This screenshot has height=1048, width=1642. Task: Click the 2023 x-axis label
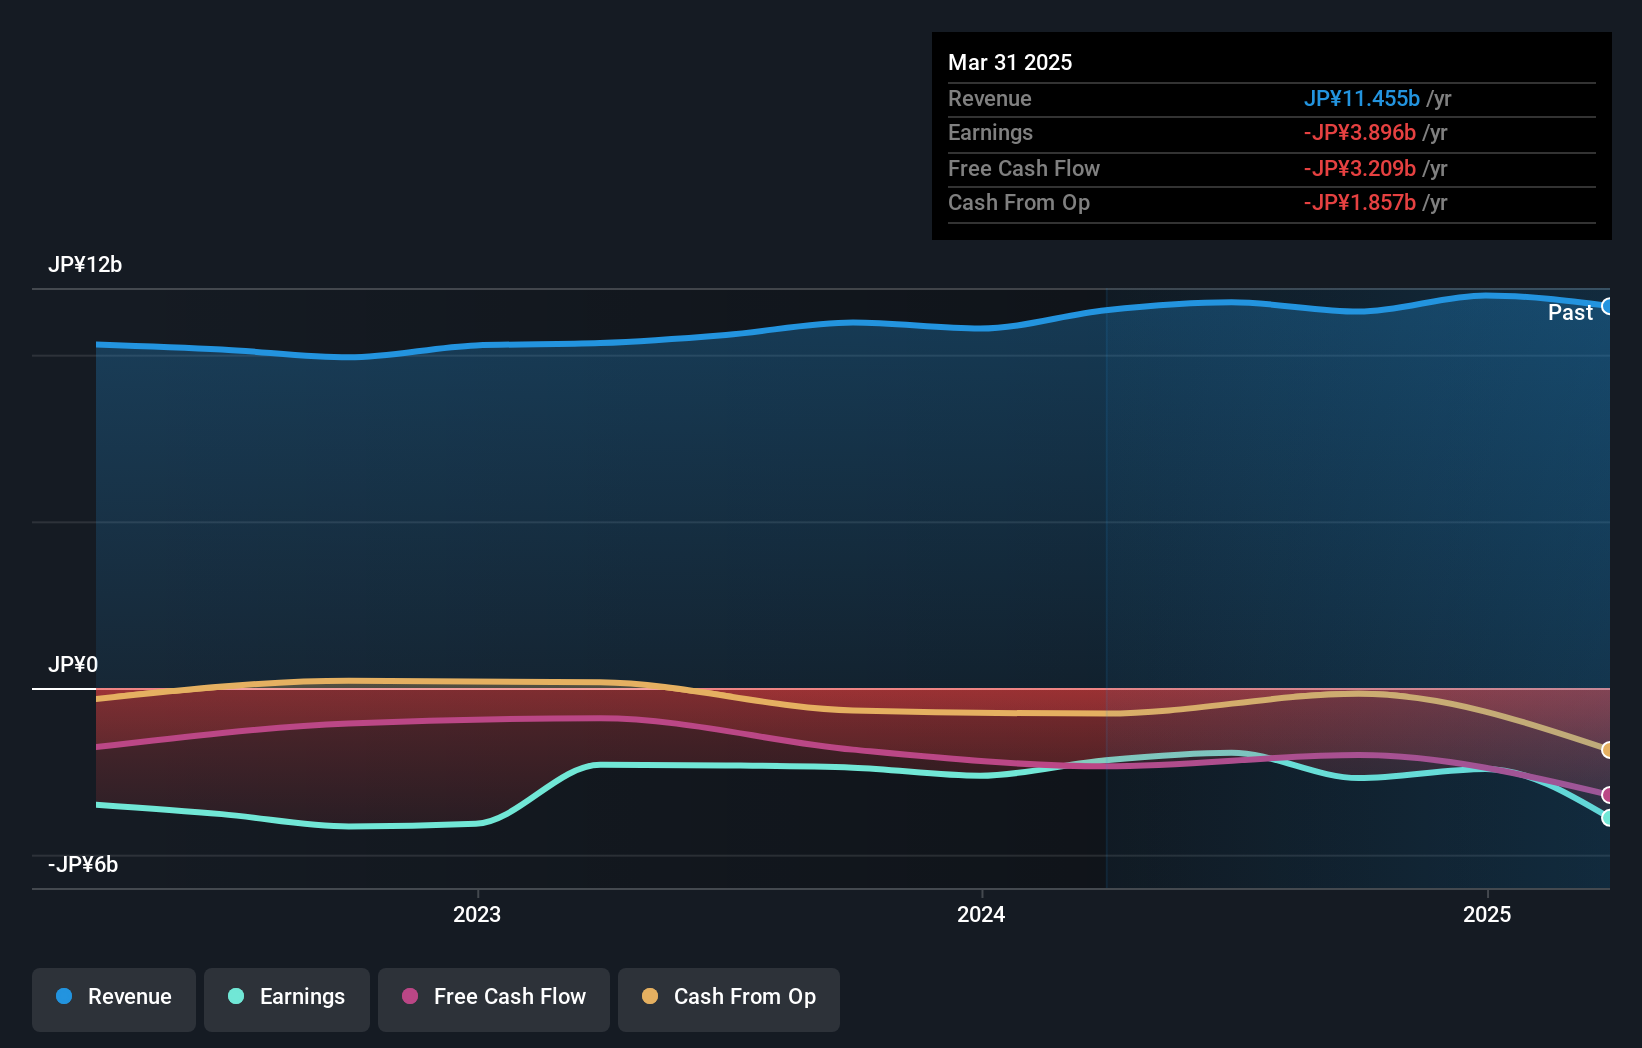coord(477,915)
